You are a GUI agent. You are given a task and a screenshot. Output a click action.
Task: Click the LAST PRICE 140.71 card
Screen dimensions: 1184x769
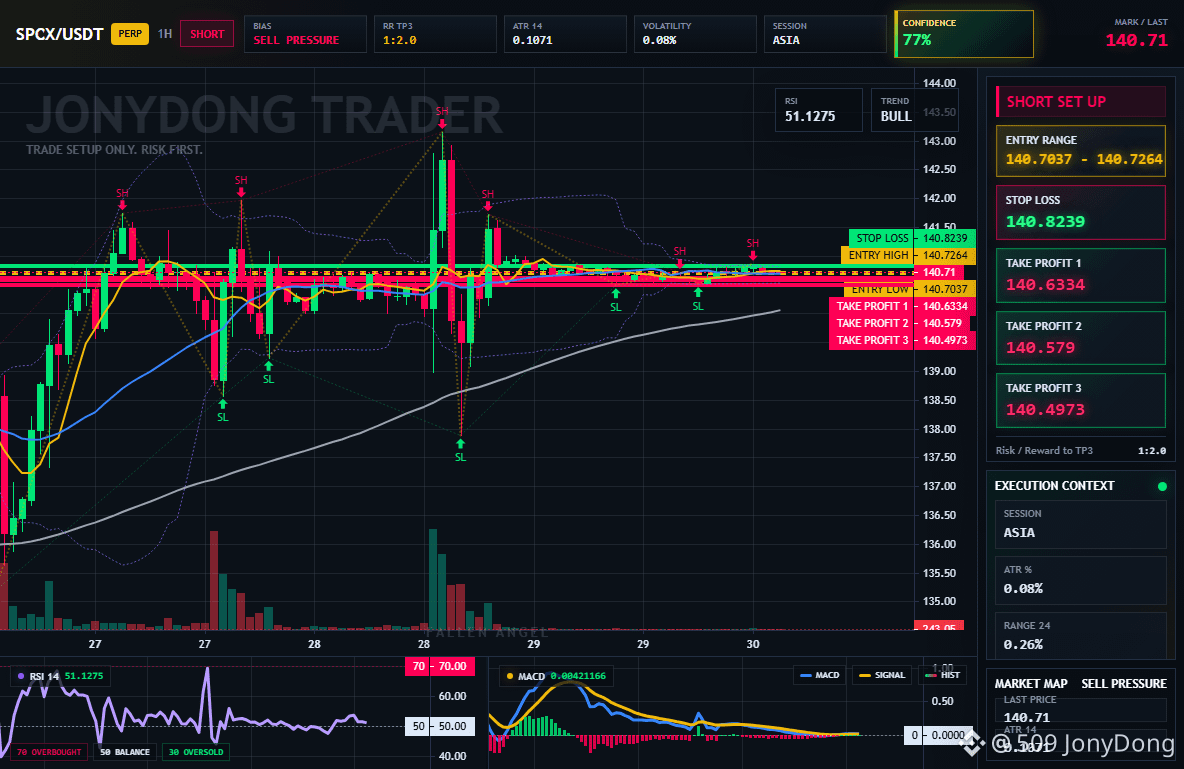(x=1081, y=709)
